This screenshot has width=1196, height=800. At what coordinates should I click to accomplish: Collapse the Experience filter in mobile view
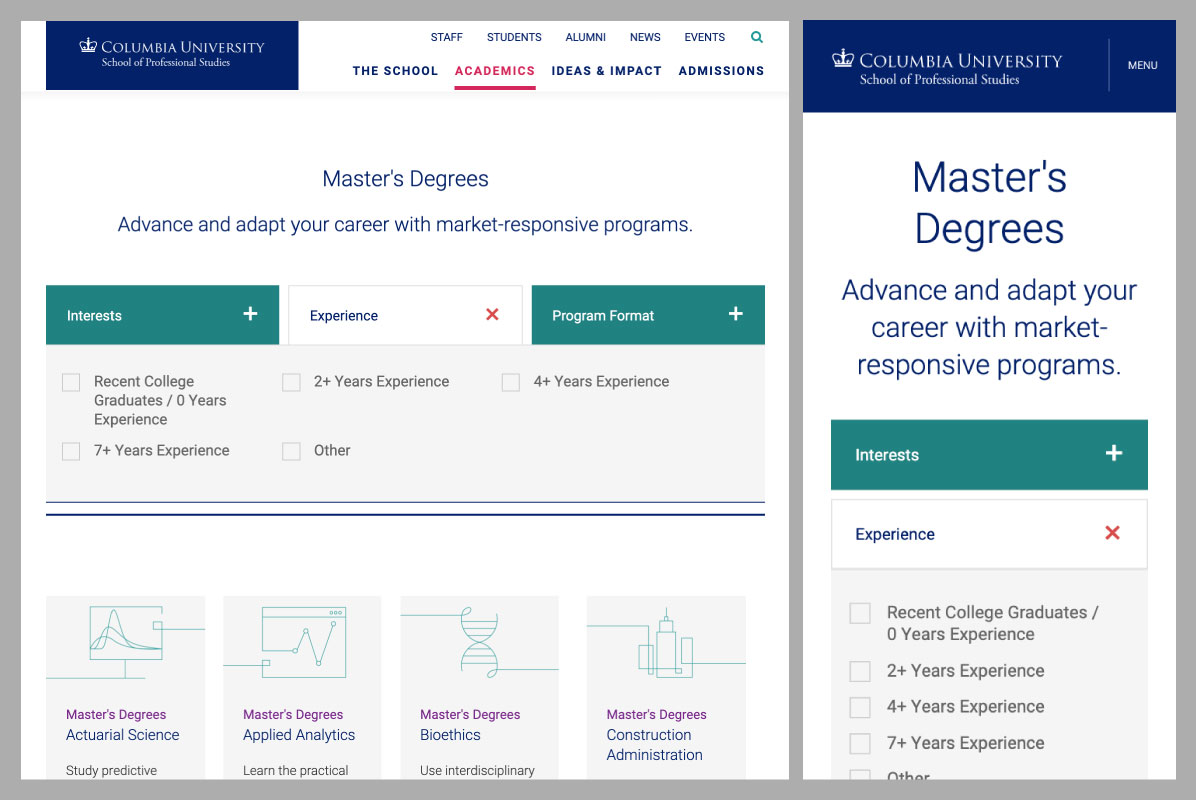(x=989, y=534)
